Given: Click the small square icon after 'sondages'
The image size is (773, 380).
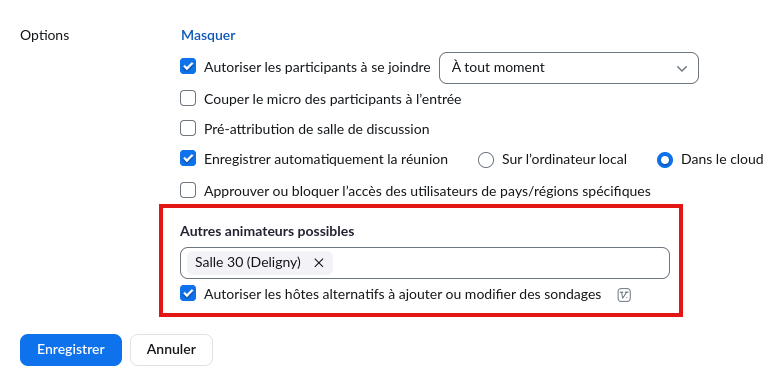Looking at the screenshot, I should (624, 295).
